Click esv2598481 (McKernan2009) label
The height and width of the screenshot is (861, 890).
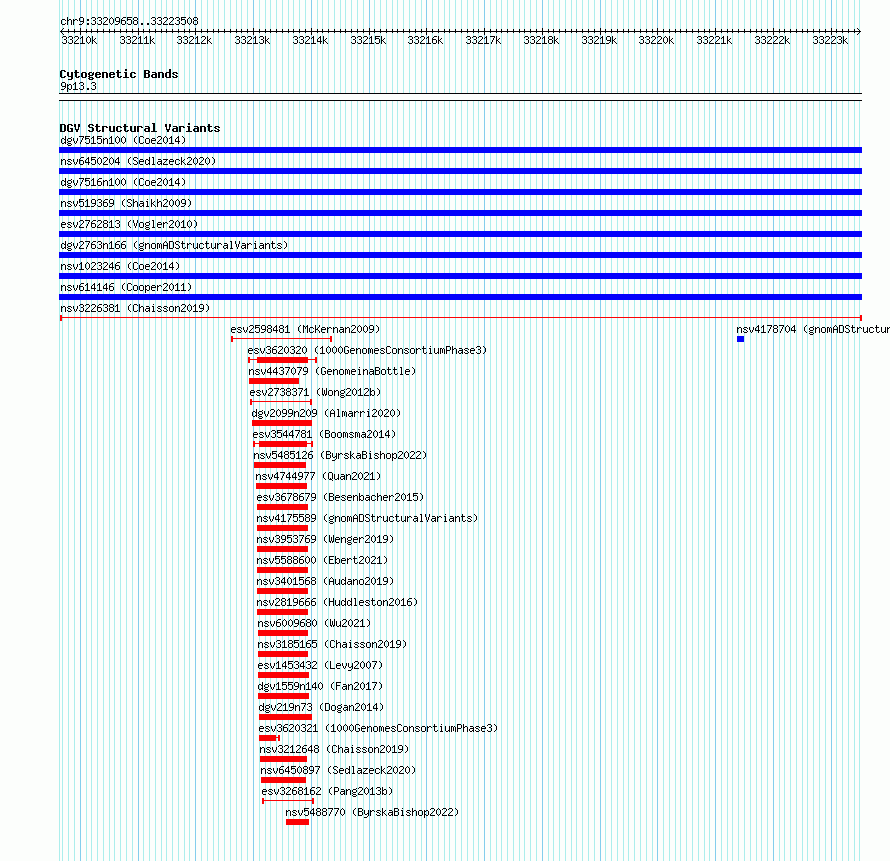305,329
